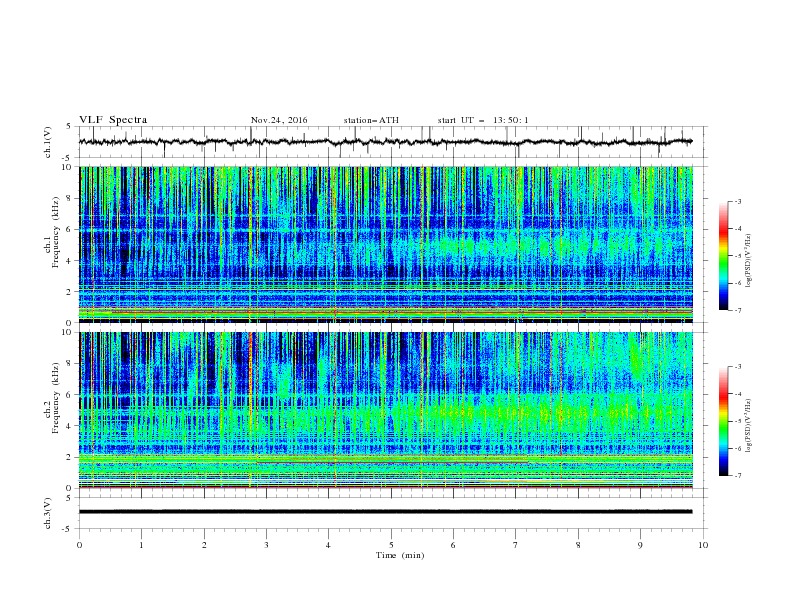The image size is (792, 612).
Task: Click the ch.1 "Frequency (kHz)" axis label
Action: (56, 233)
